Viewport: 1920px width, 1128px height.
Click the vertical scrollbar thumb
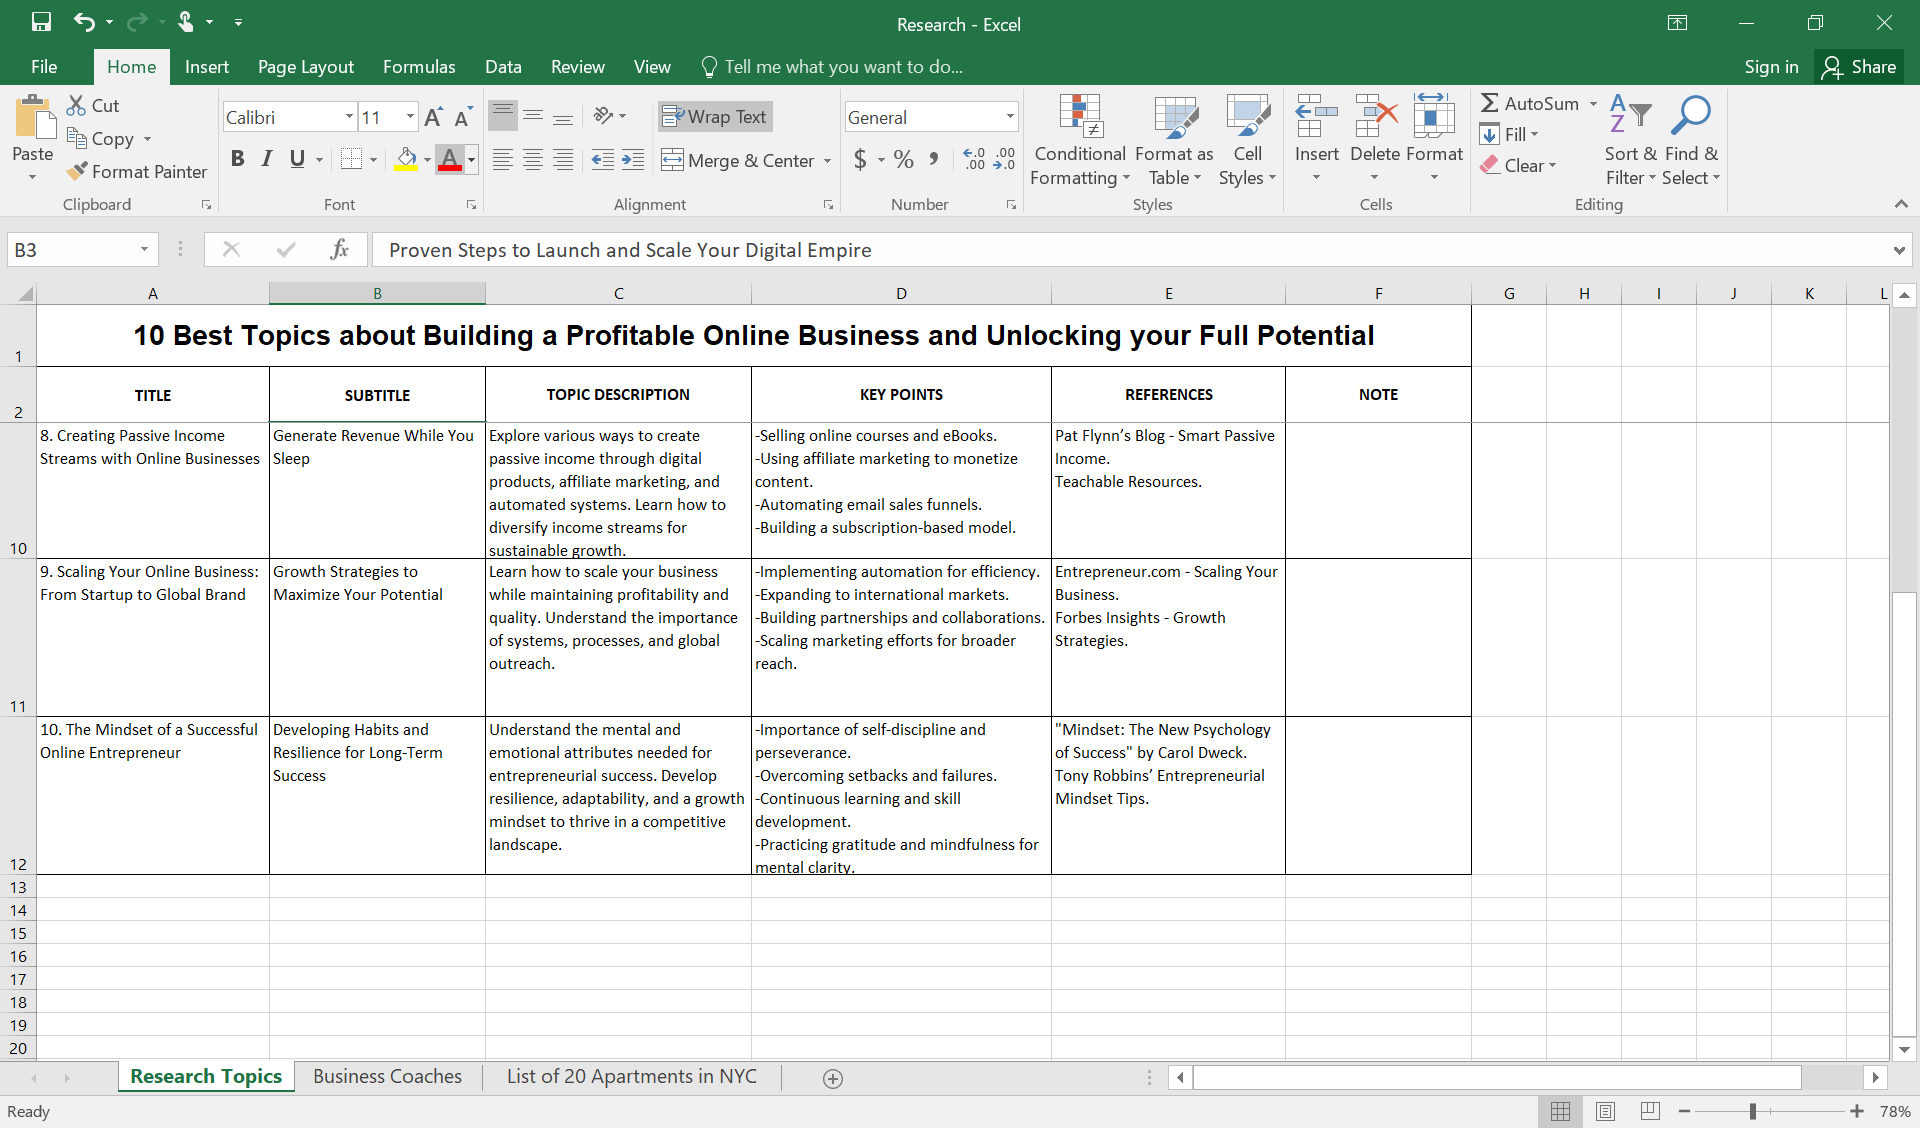tap(1904, 813)
